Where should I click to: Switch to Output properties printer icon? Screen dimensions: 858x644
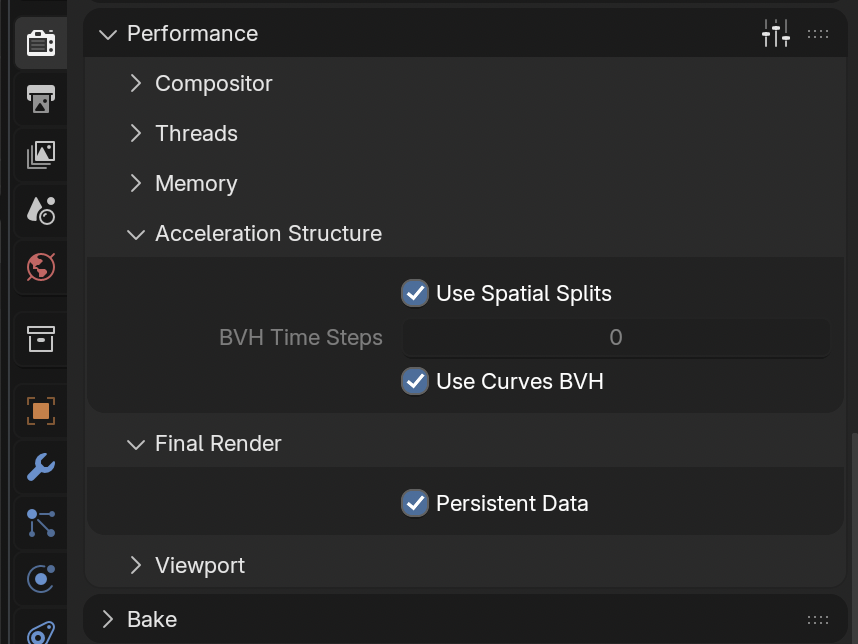pyautogui.click(x=41, y=99)
